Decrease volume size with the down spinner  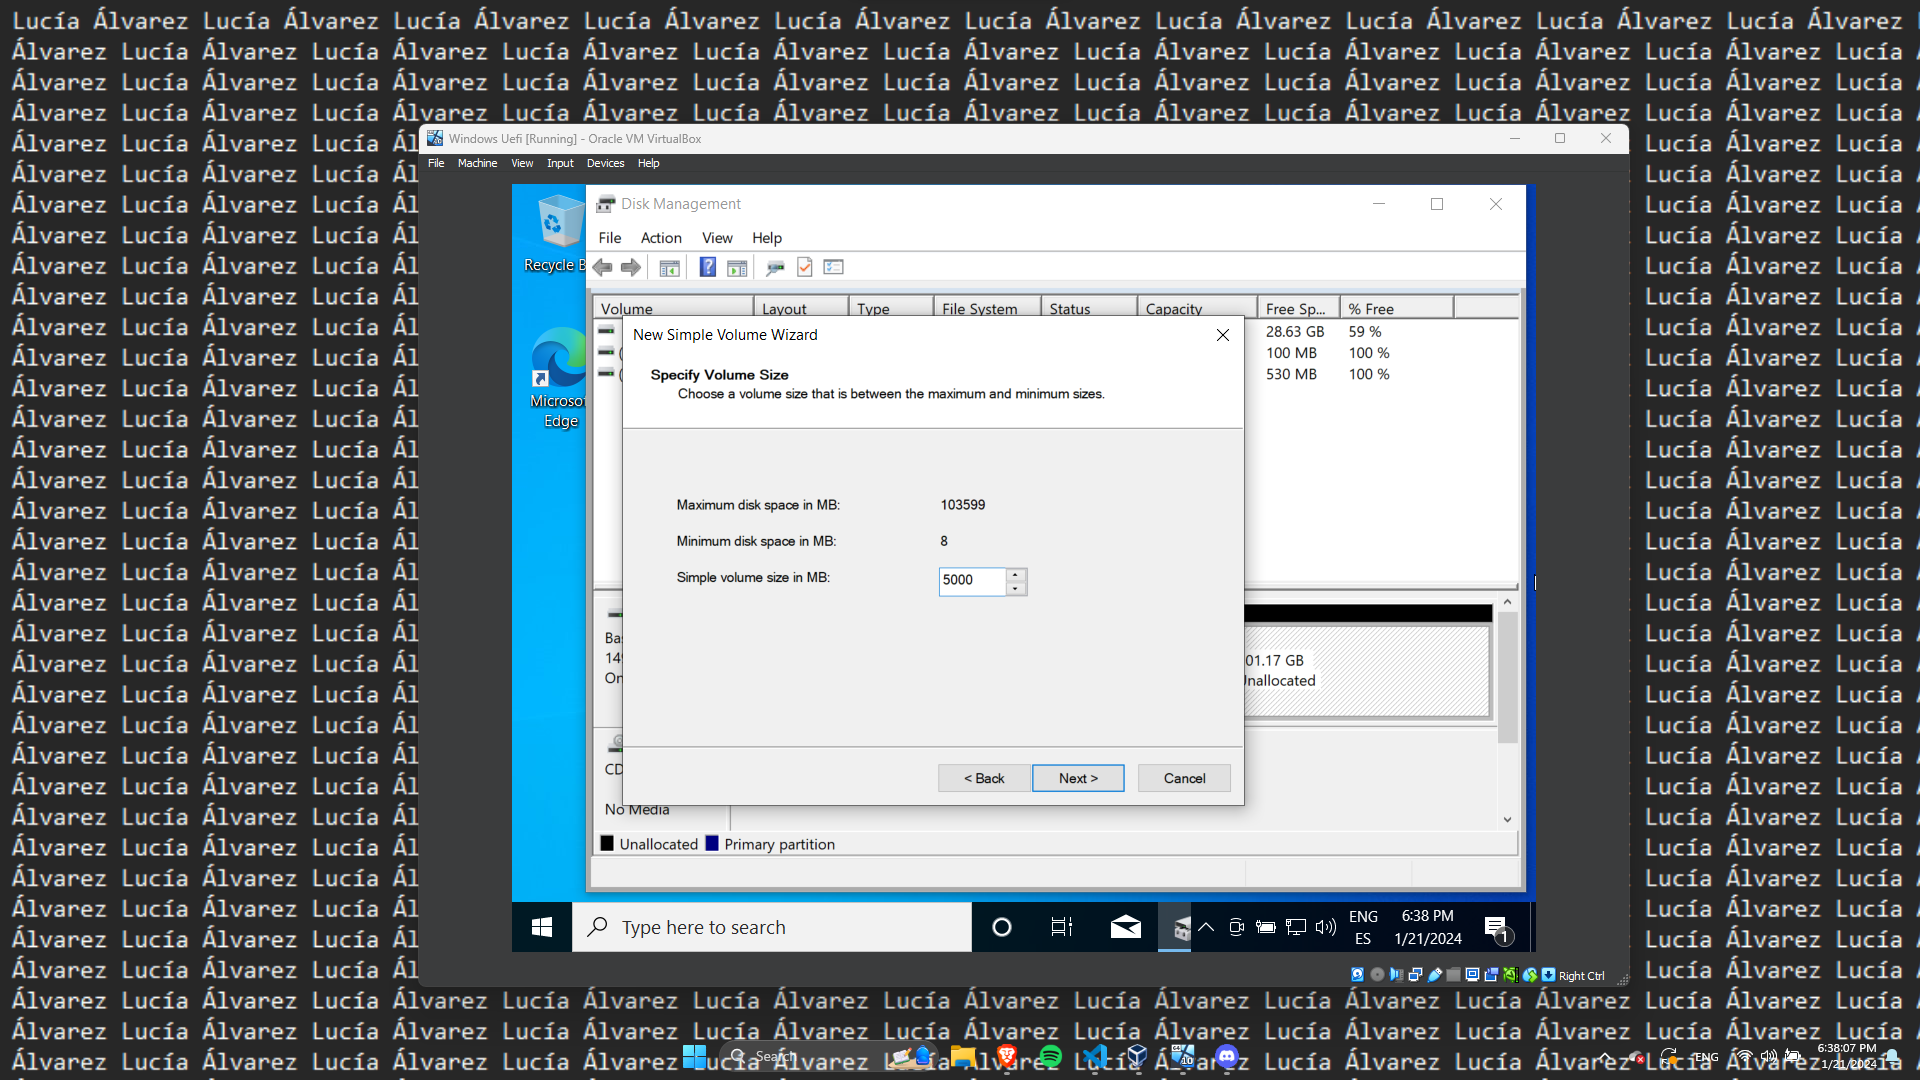pyautogui.click(x=1016, y=589)
